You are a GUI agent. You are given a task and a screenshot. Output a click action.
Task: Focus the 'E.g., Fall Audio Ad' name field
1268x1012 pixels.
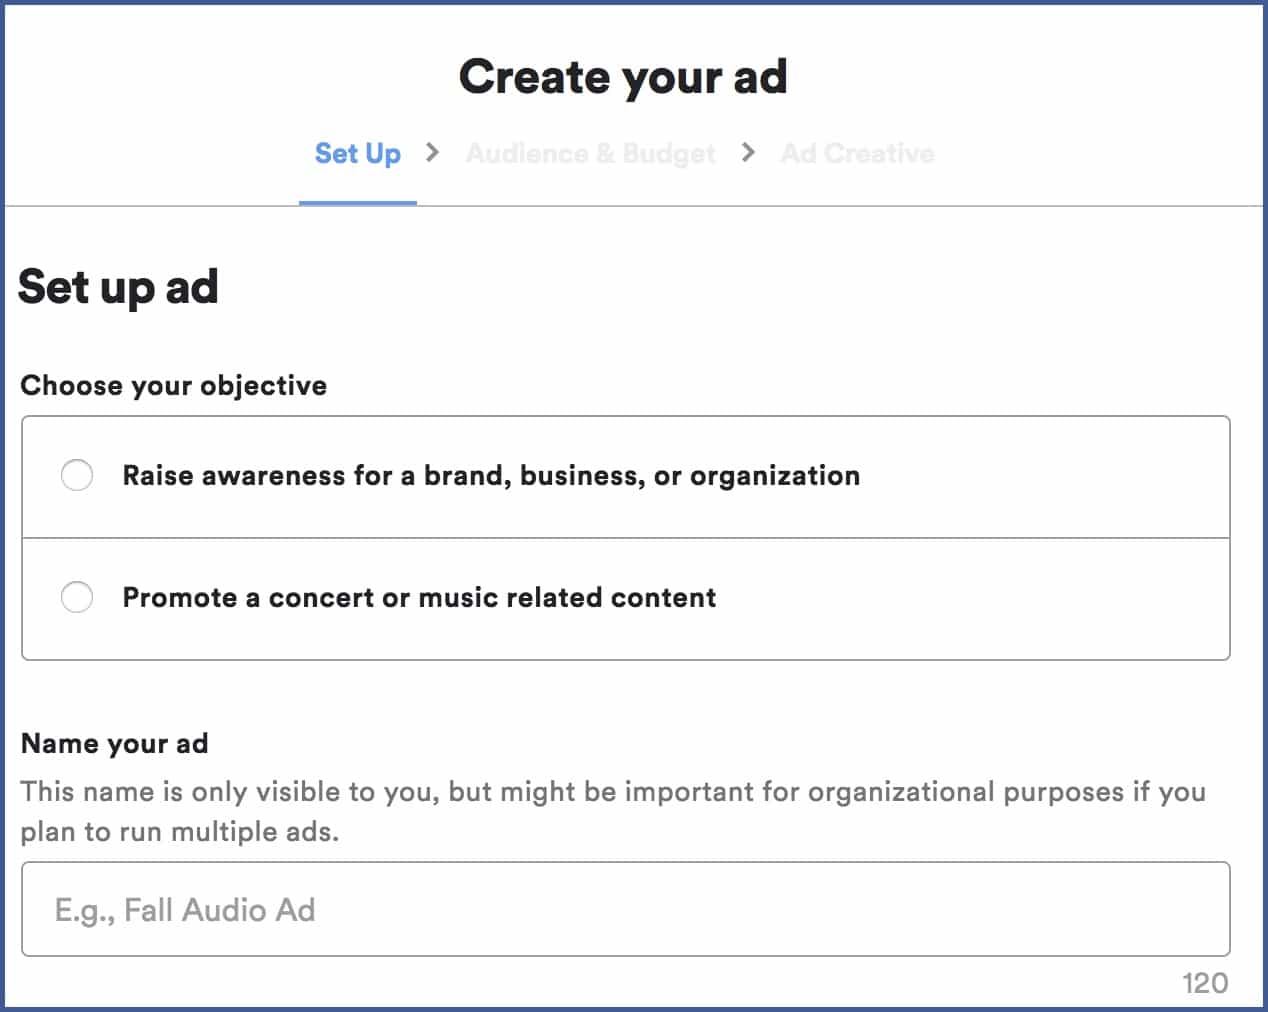(x=626, y=909)
